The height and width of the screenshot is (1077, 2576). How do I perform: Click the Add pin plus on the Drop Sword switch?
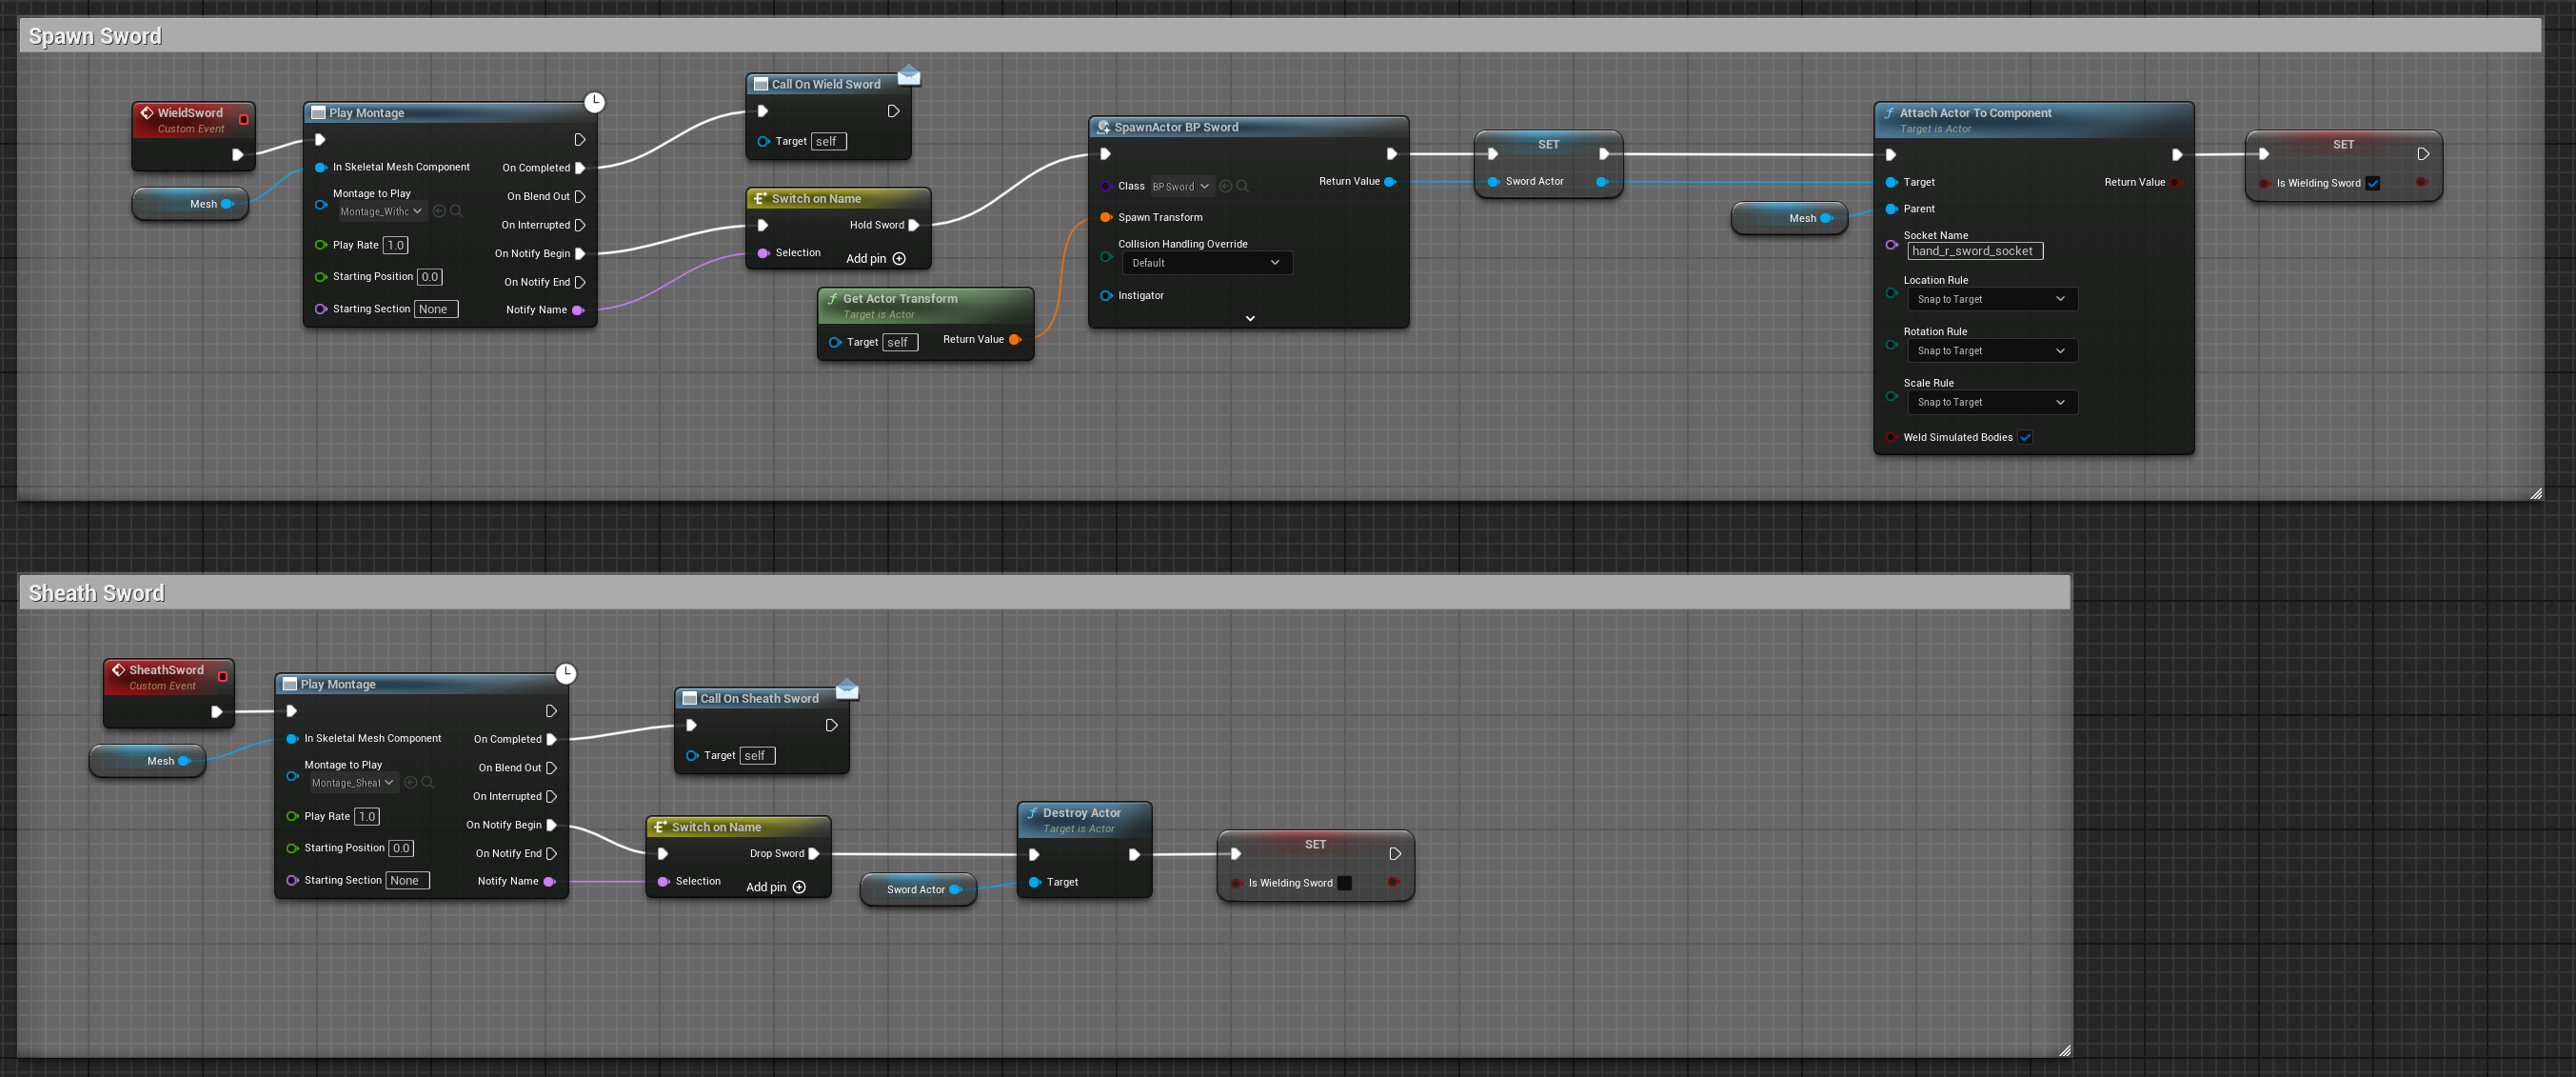[x=799, y=887]
